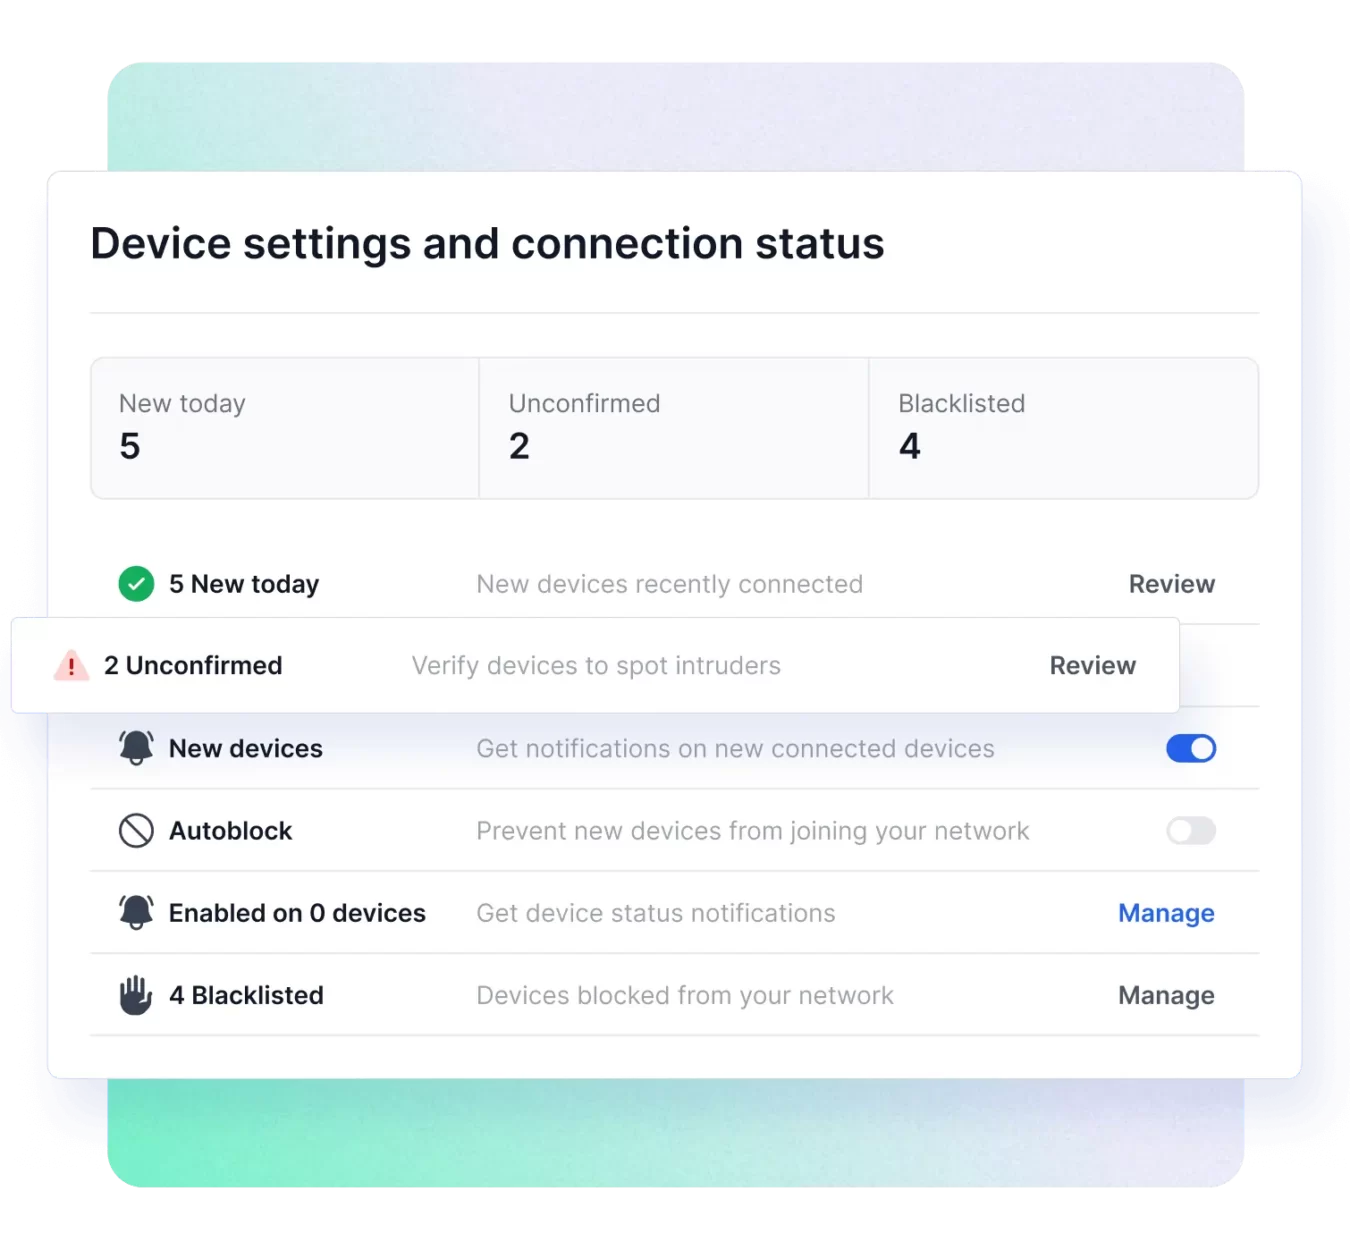The height and width of the screenshot is (1250, 1350).
Task: Select the Unconfirmed summary card
Action: [674, 428]
